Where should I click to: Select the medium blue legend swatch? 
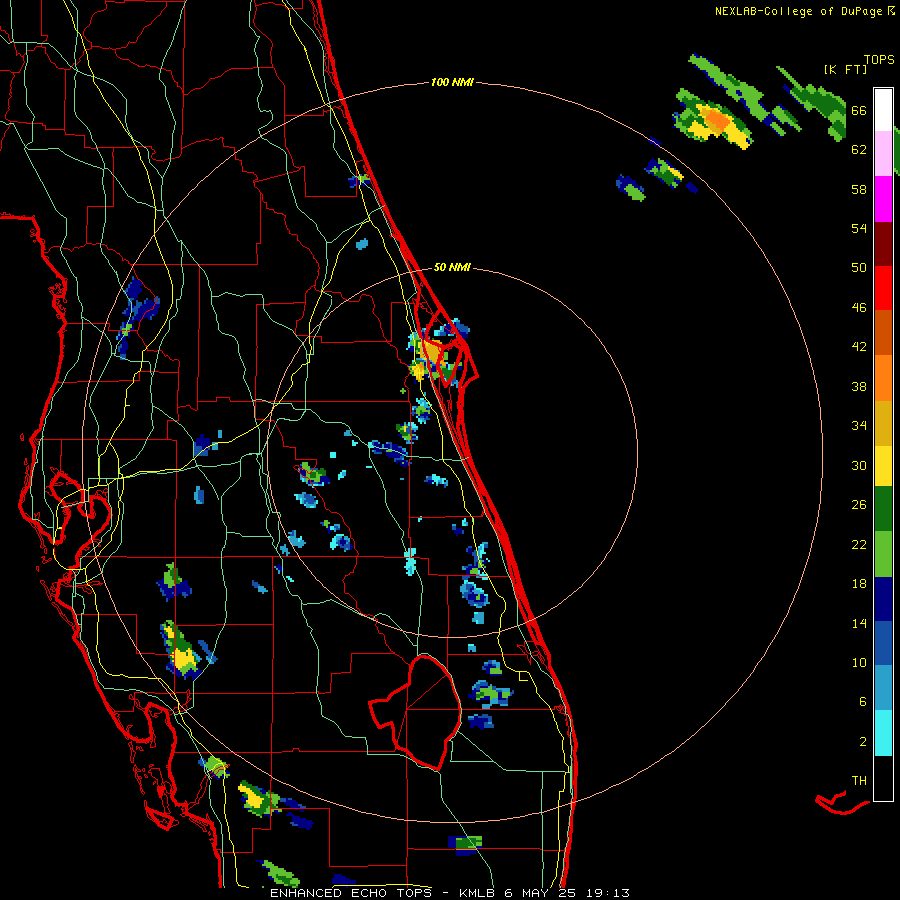tap(883, 644)
